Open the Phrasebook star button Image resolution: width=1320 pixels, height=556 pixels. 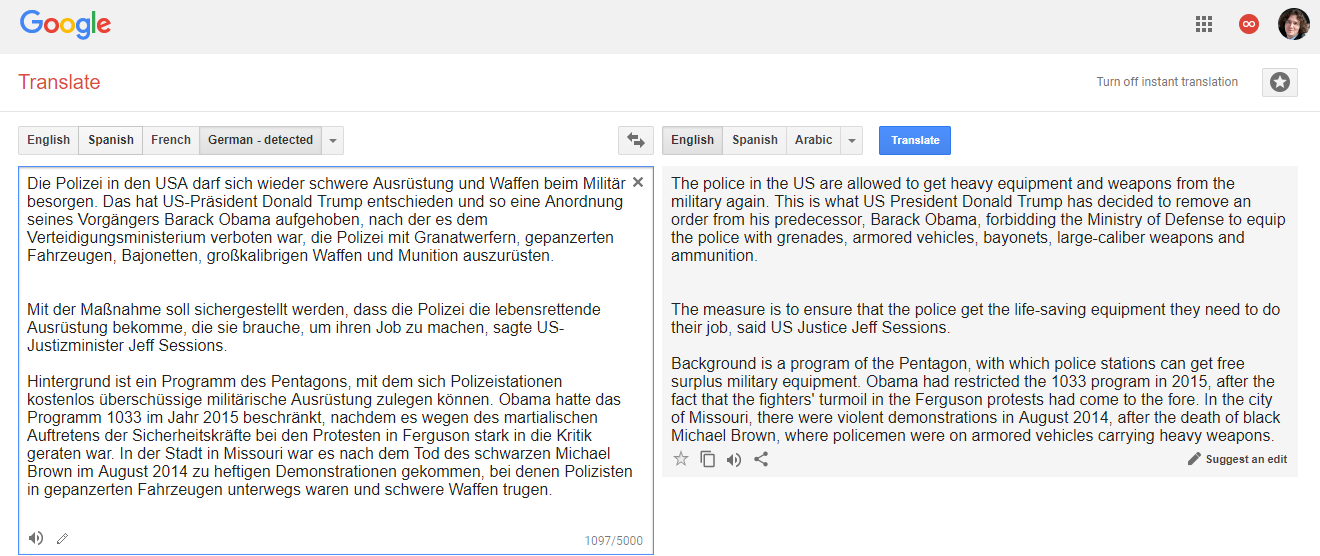tap(1280, 82)
